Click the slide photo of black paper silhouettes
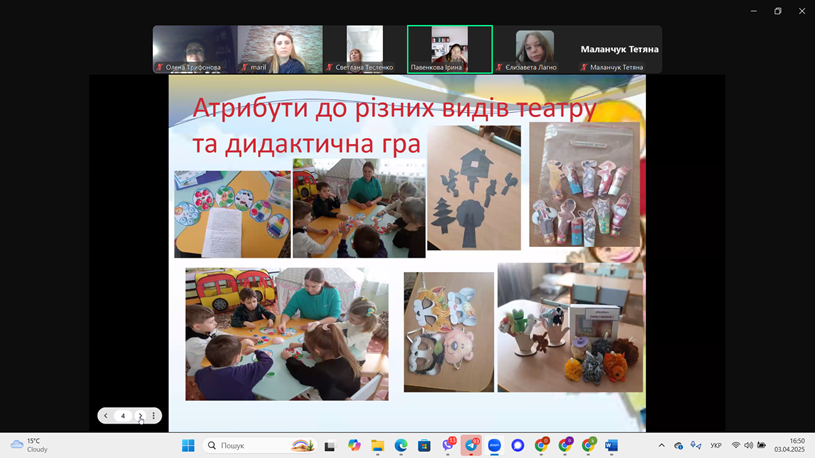Viewport: 815px width, 458px height. (x=474, y=188)
